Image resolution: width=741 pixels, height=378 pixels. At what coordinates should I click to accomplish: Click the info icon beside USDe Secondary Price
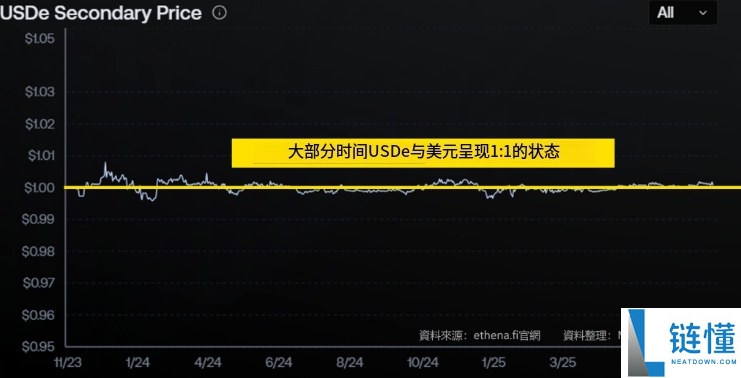(219, 13)
